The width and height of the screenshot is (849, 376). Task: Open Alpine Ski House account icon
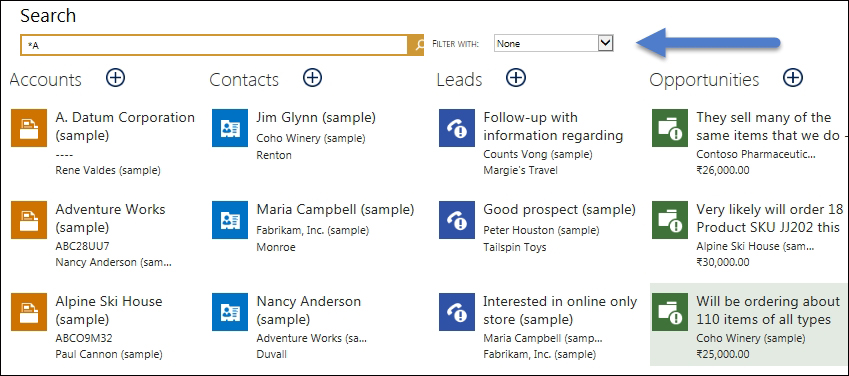coord(29,312)
